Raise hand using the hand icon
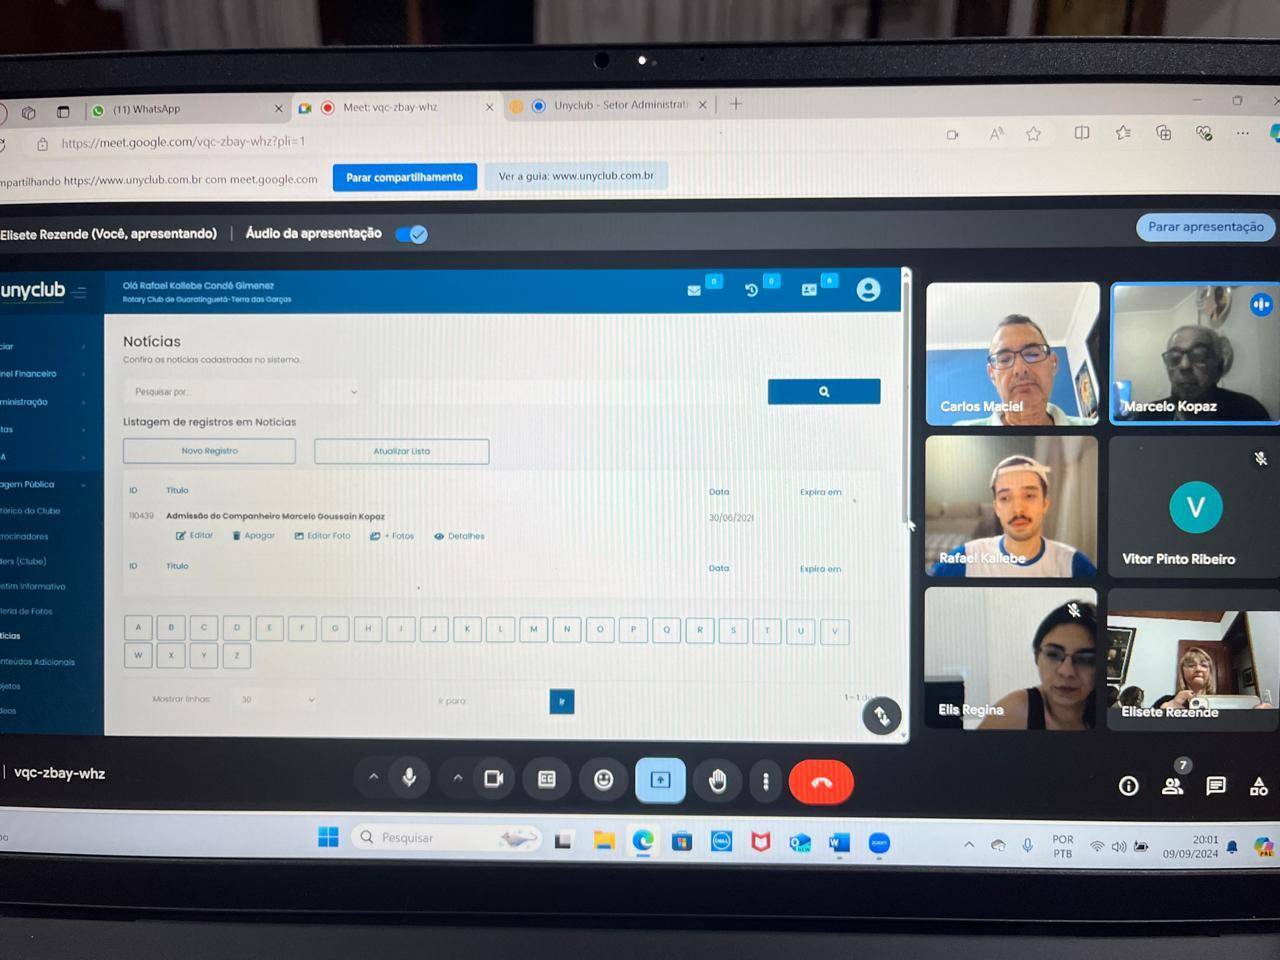The height and width of the screenshot is (960, 1280). [717, 781]
